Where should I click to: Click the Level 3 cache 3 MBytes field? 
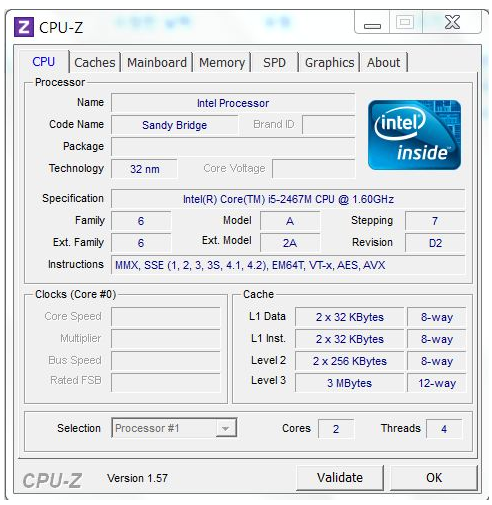349,383
